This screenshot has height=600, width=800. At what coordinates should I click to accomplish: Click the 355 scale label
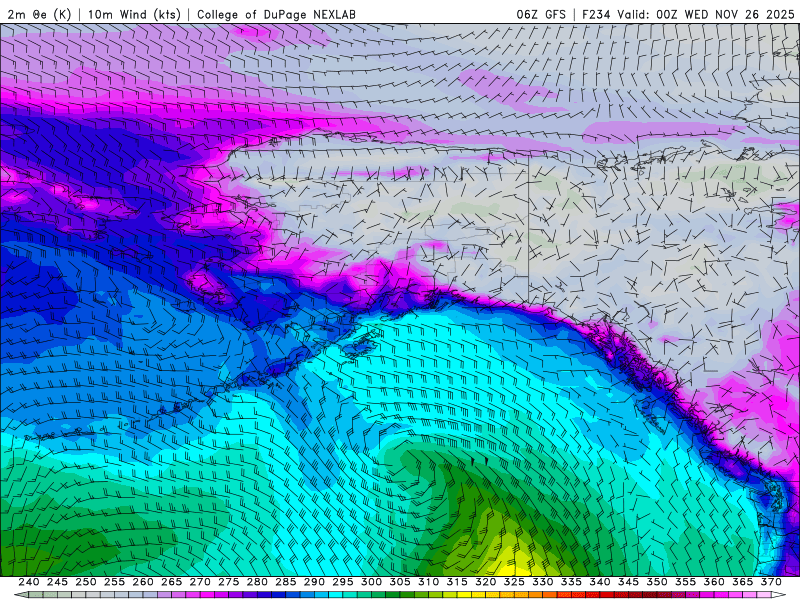(x=686, y=582)
